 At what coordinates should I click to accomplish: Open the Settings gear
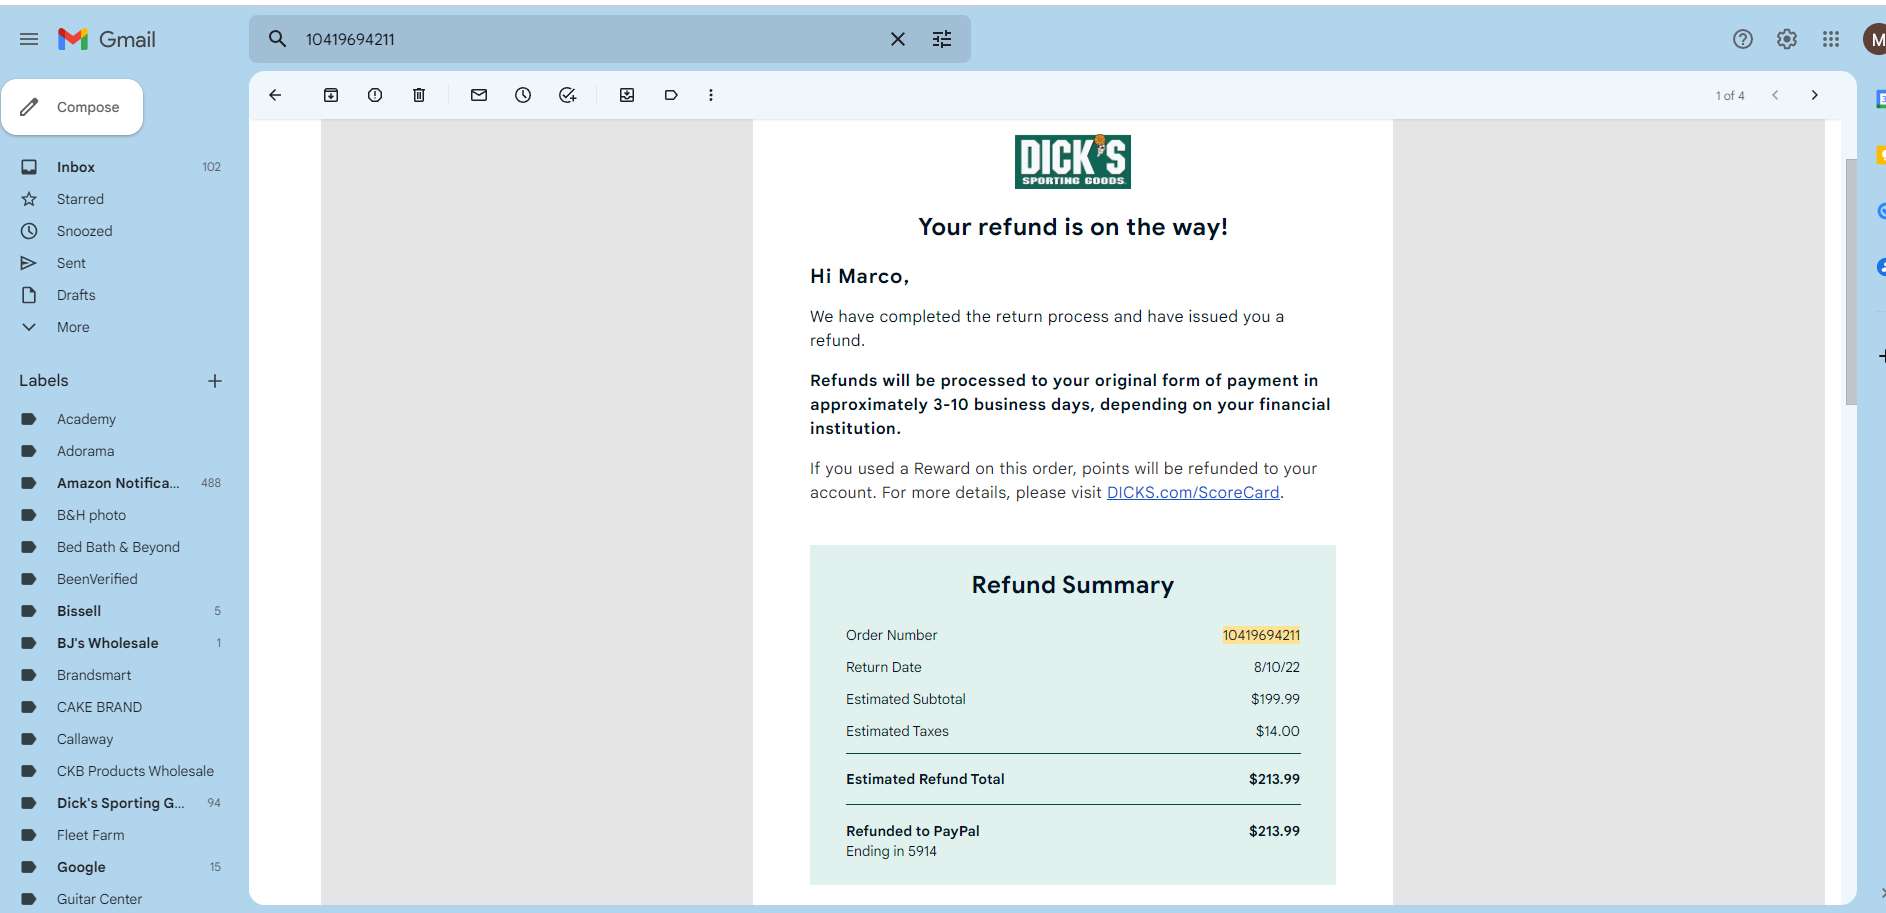click(1787, 39)
